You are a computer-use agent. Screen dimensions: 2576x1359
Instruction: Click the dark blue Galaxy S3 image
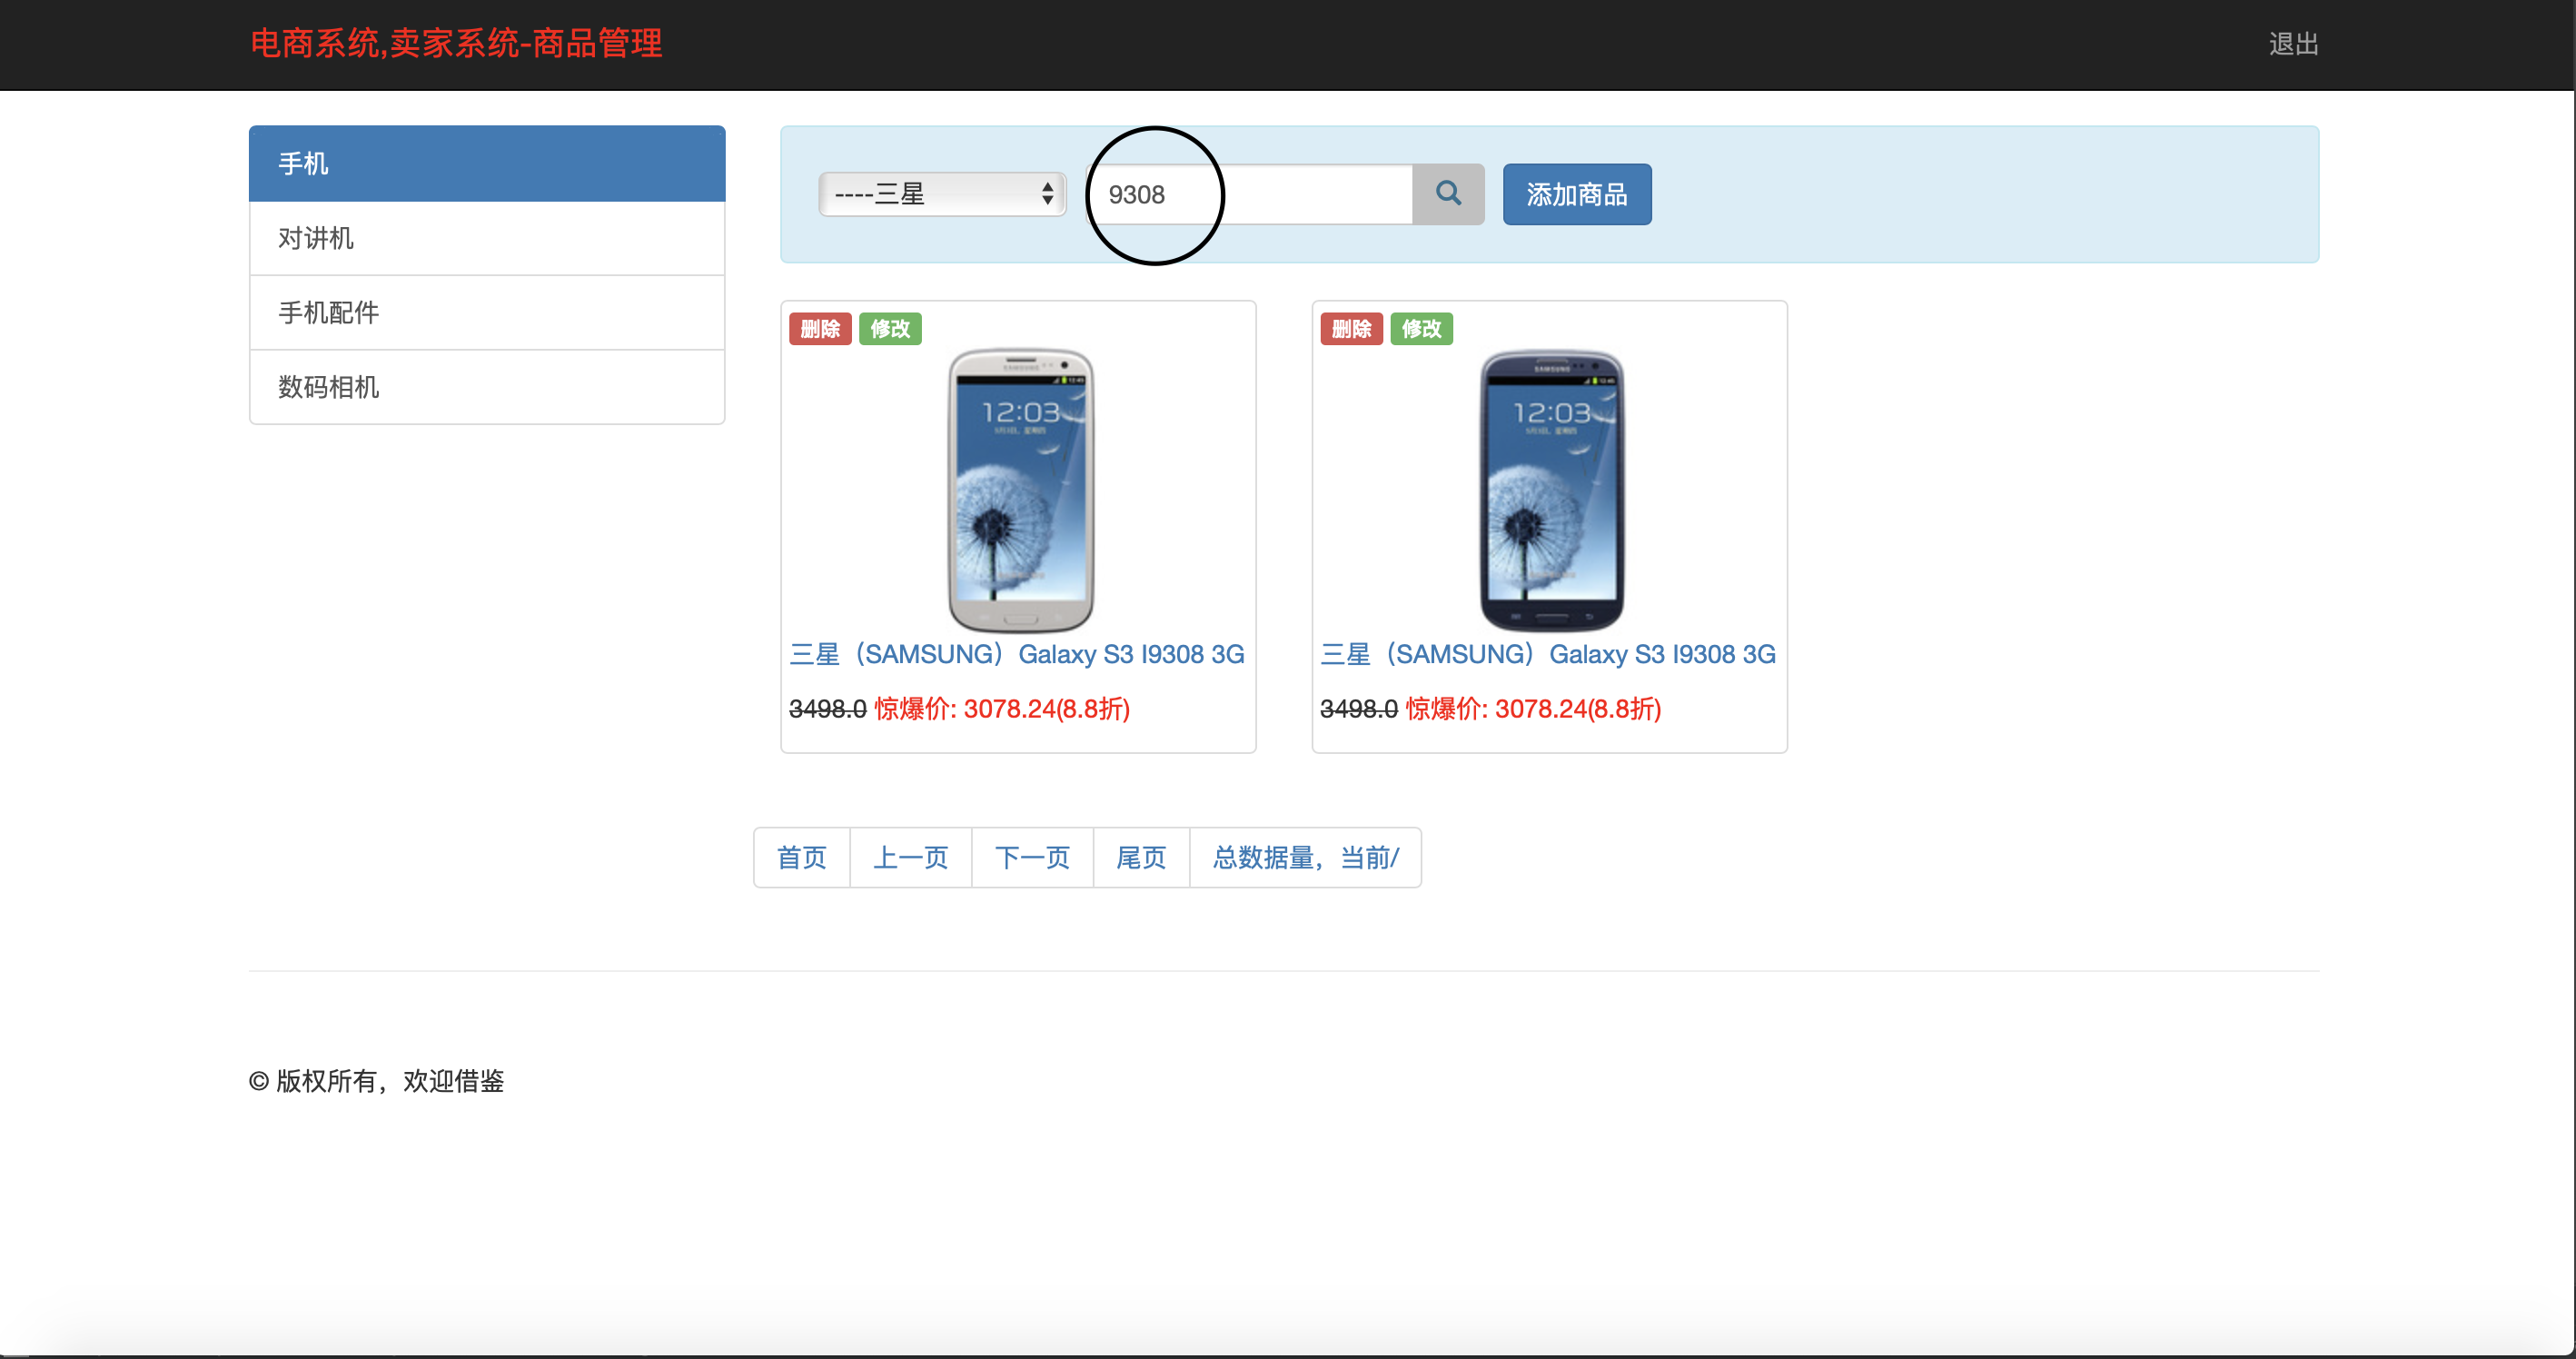(x=1550, y=490)
